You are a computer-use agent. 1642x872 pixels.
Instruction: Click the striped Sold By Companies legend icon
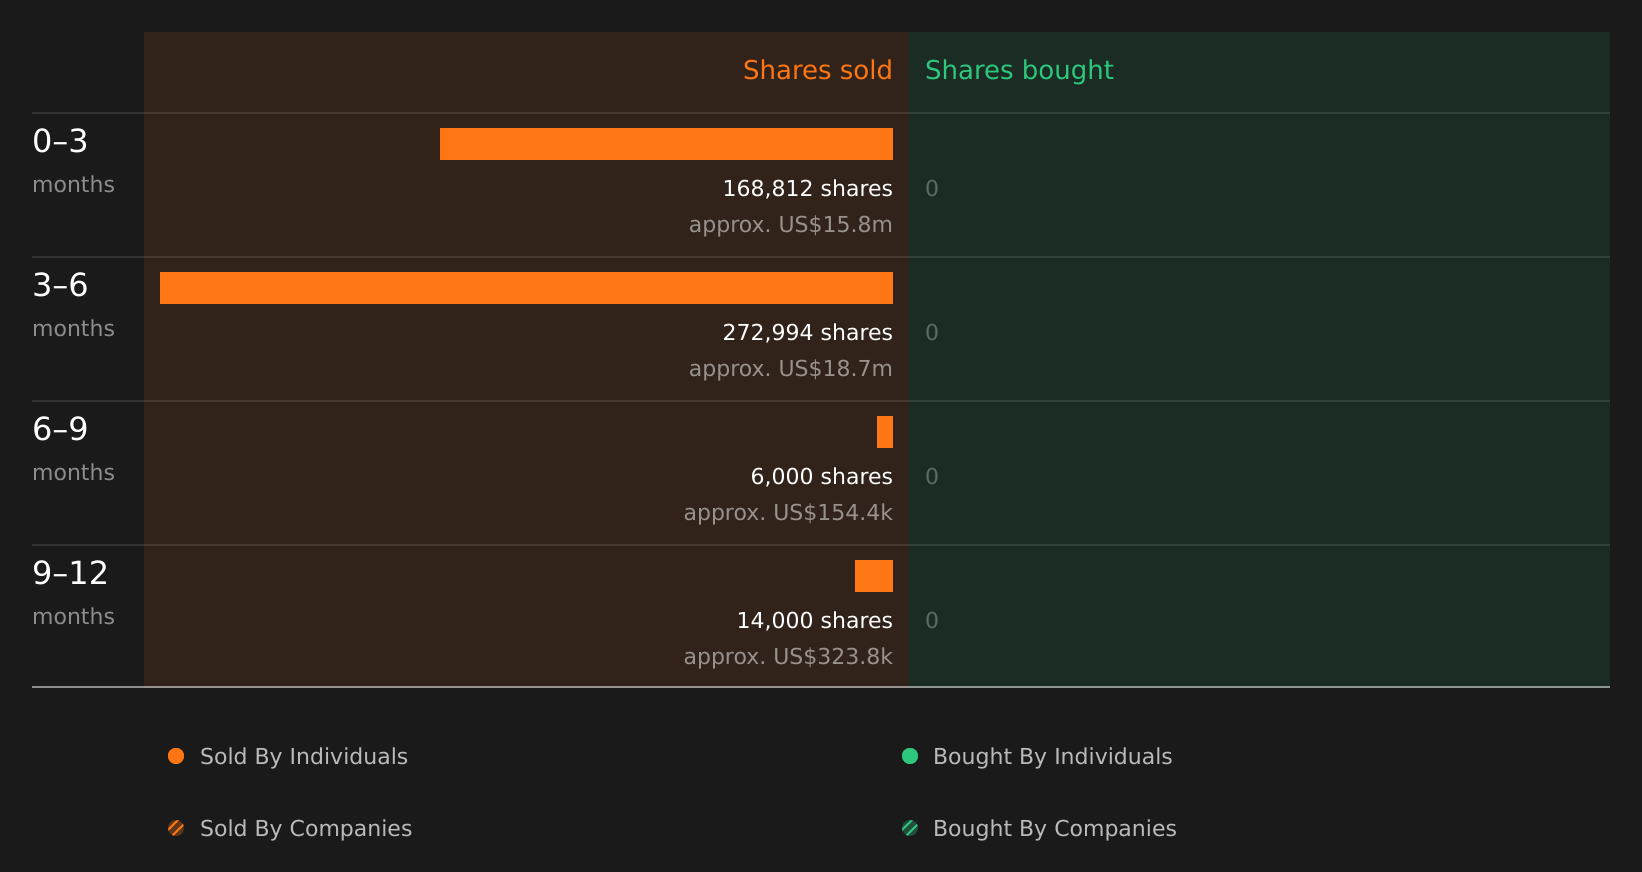click(x=176, y=828)
